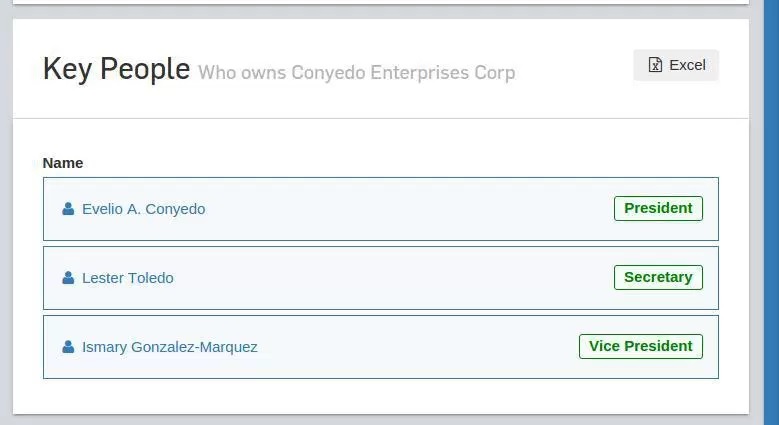Click the Key People heading

116,69
